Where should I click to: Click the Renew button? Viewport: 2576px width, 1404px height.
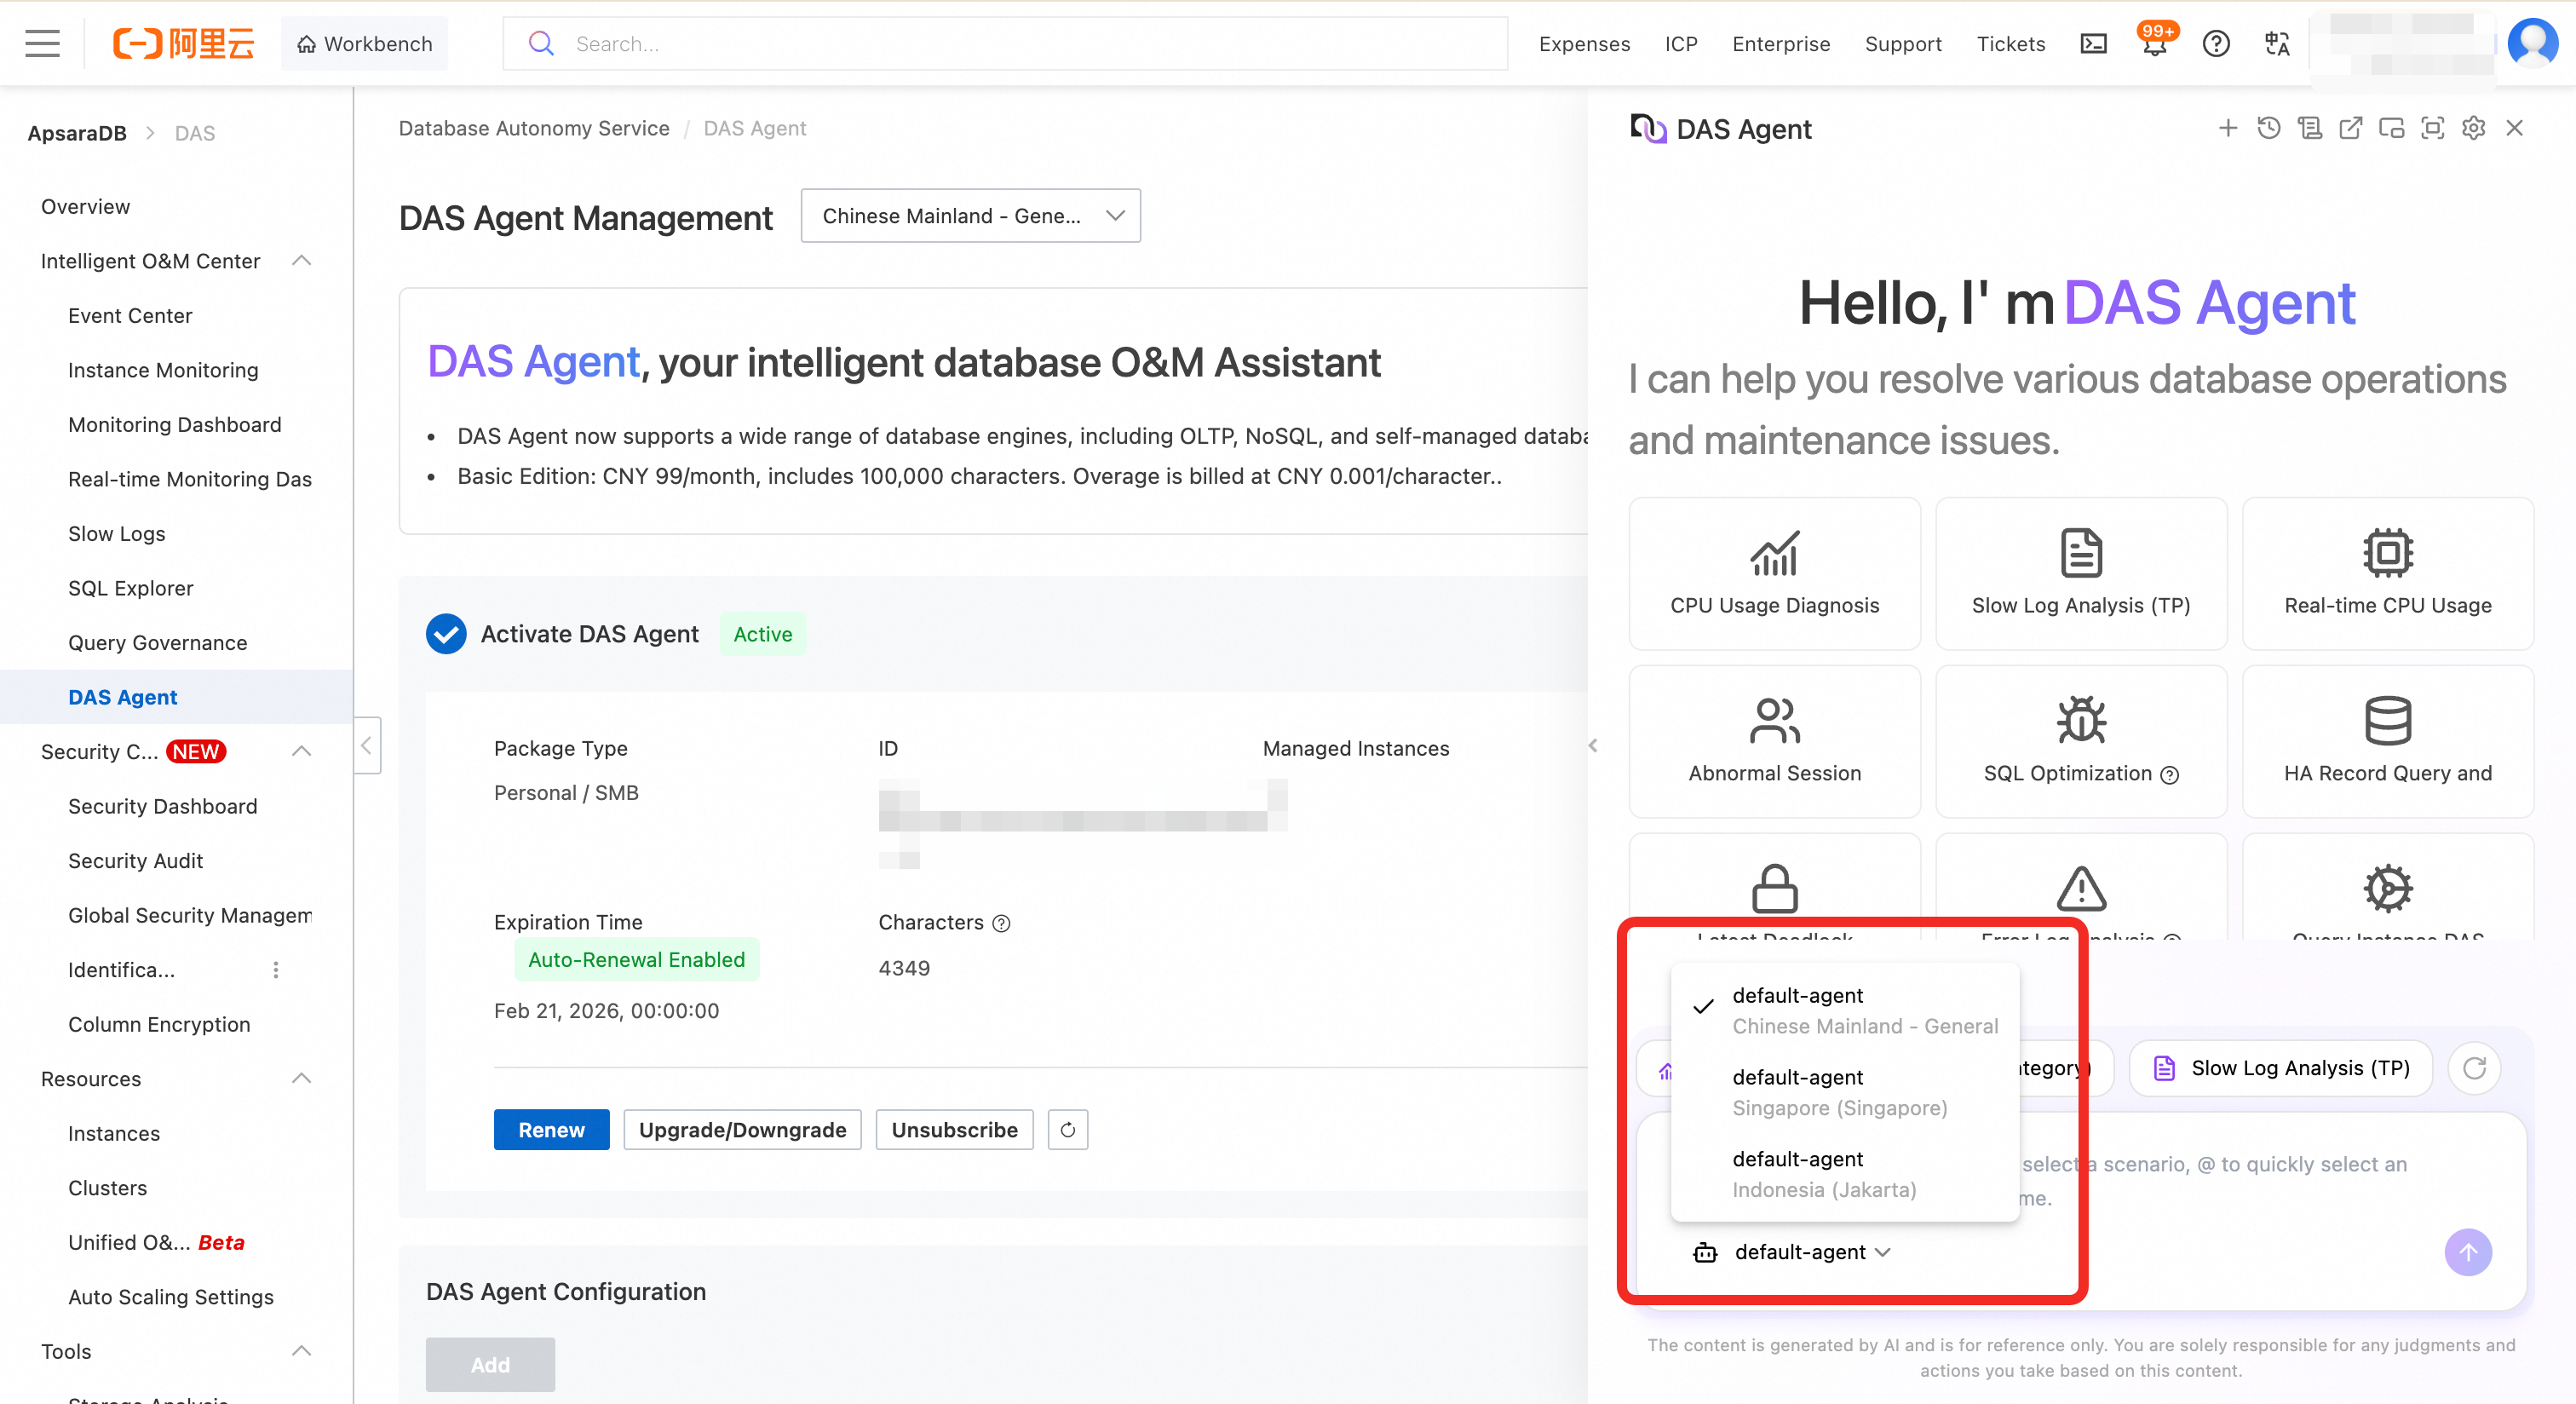(x=551, y=1129)
